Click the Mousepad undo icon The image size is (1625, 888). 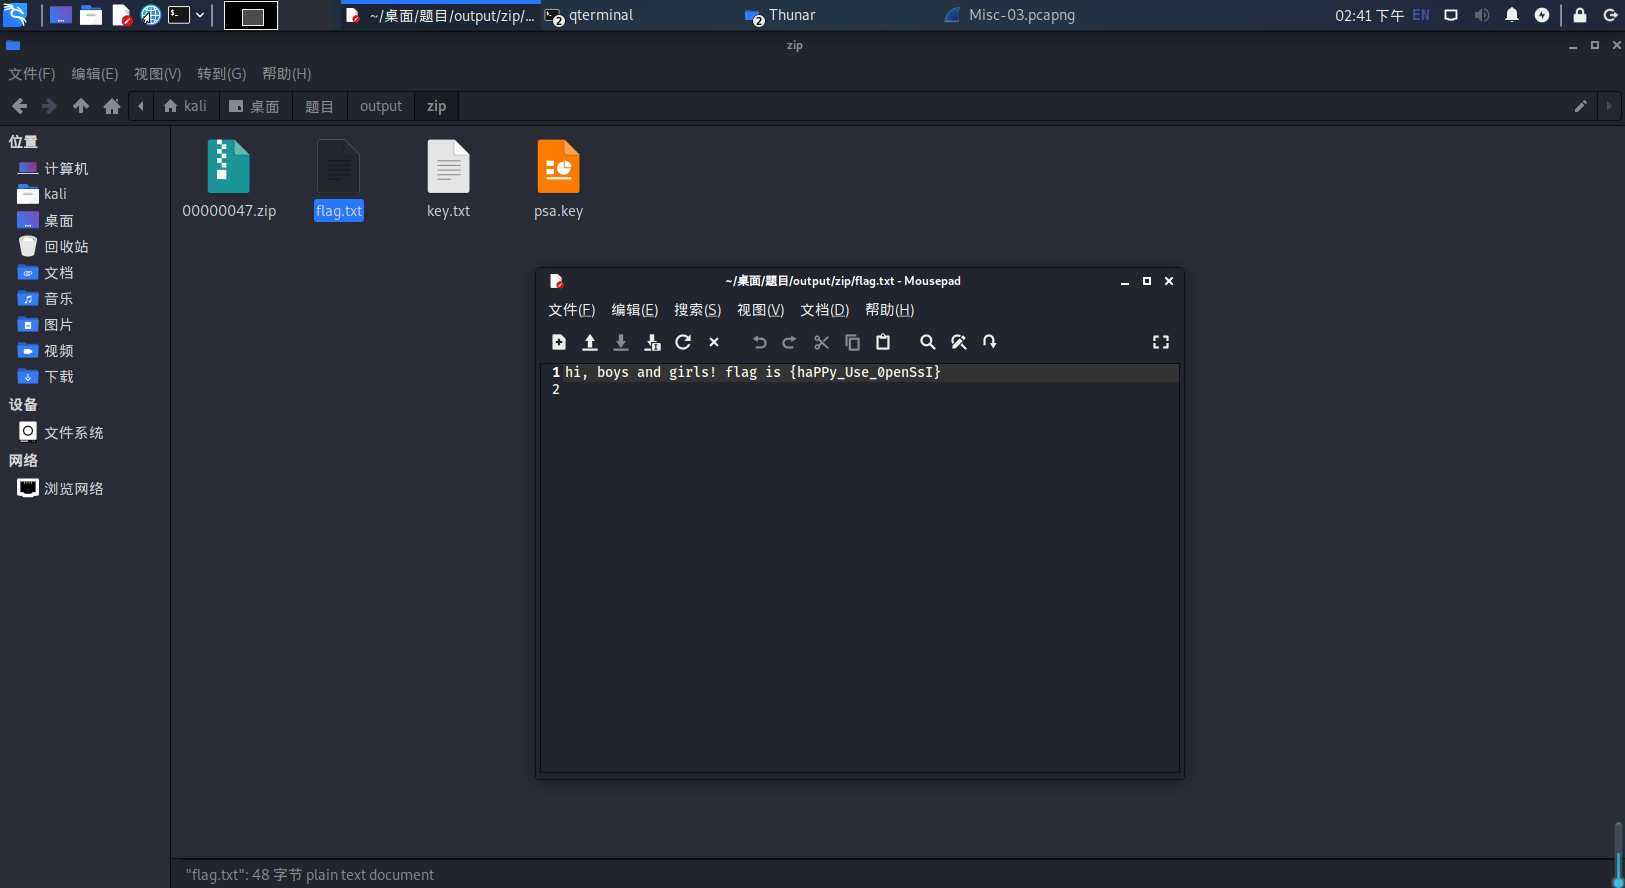point(759,342)
